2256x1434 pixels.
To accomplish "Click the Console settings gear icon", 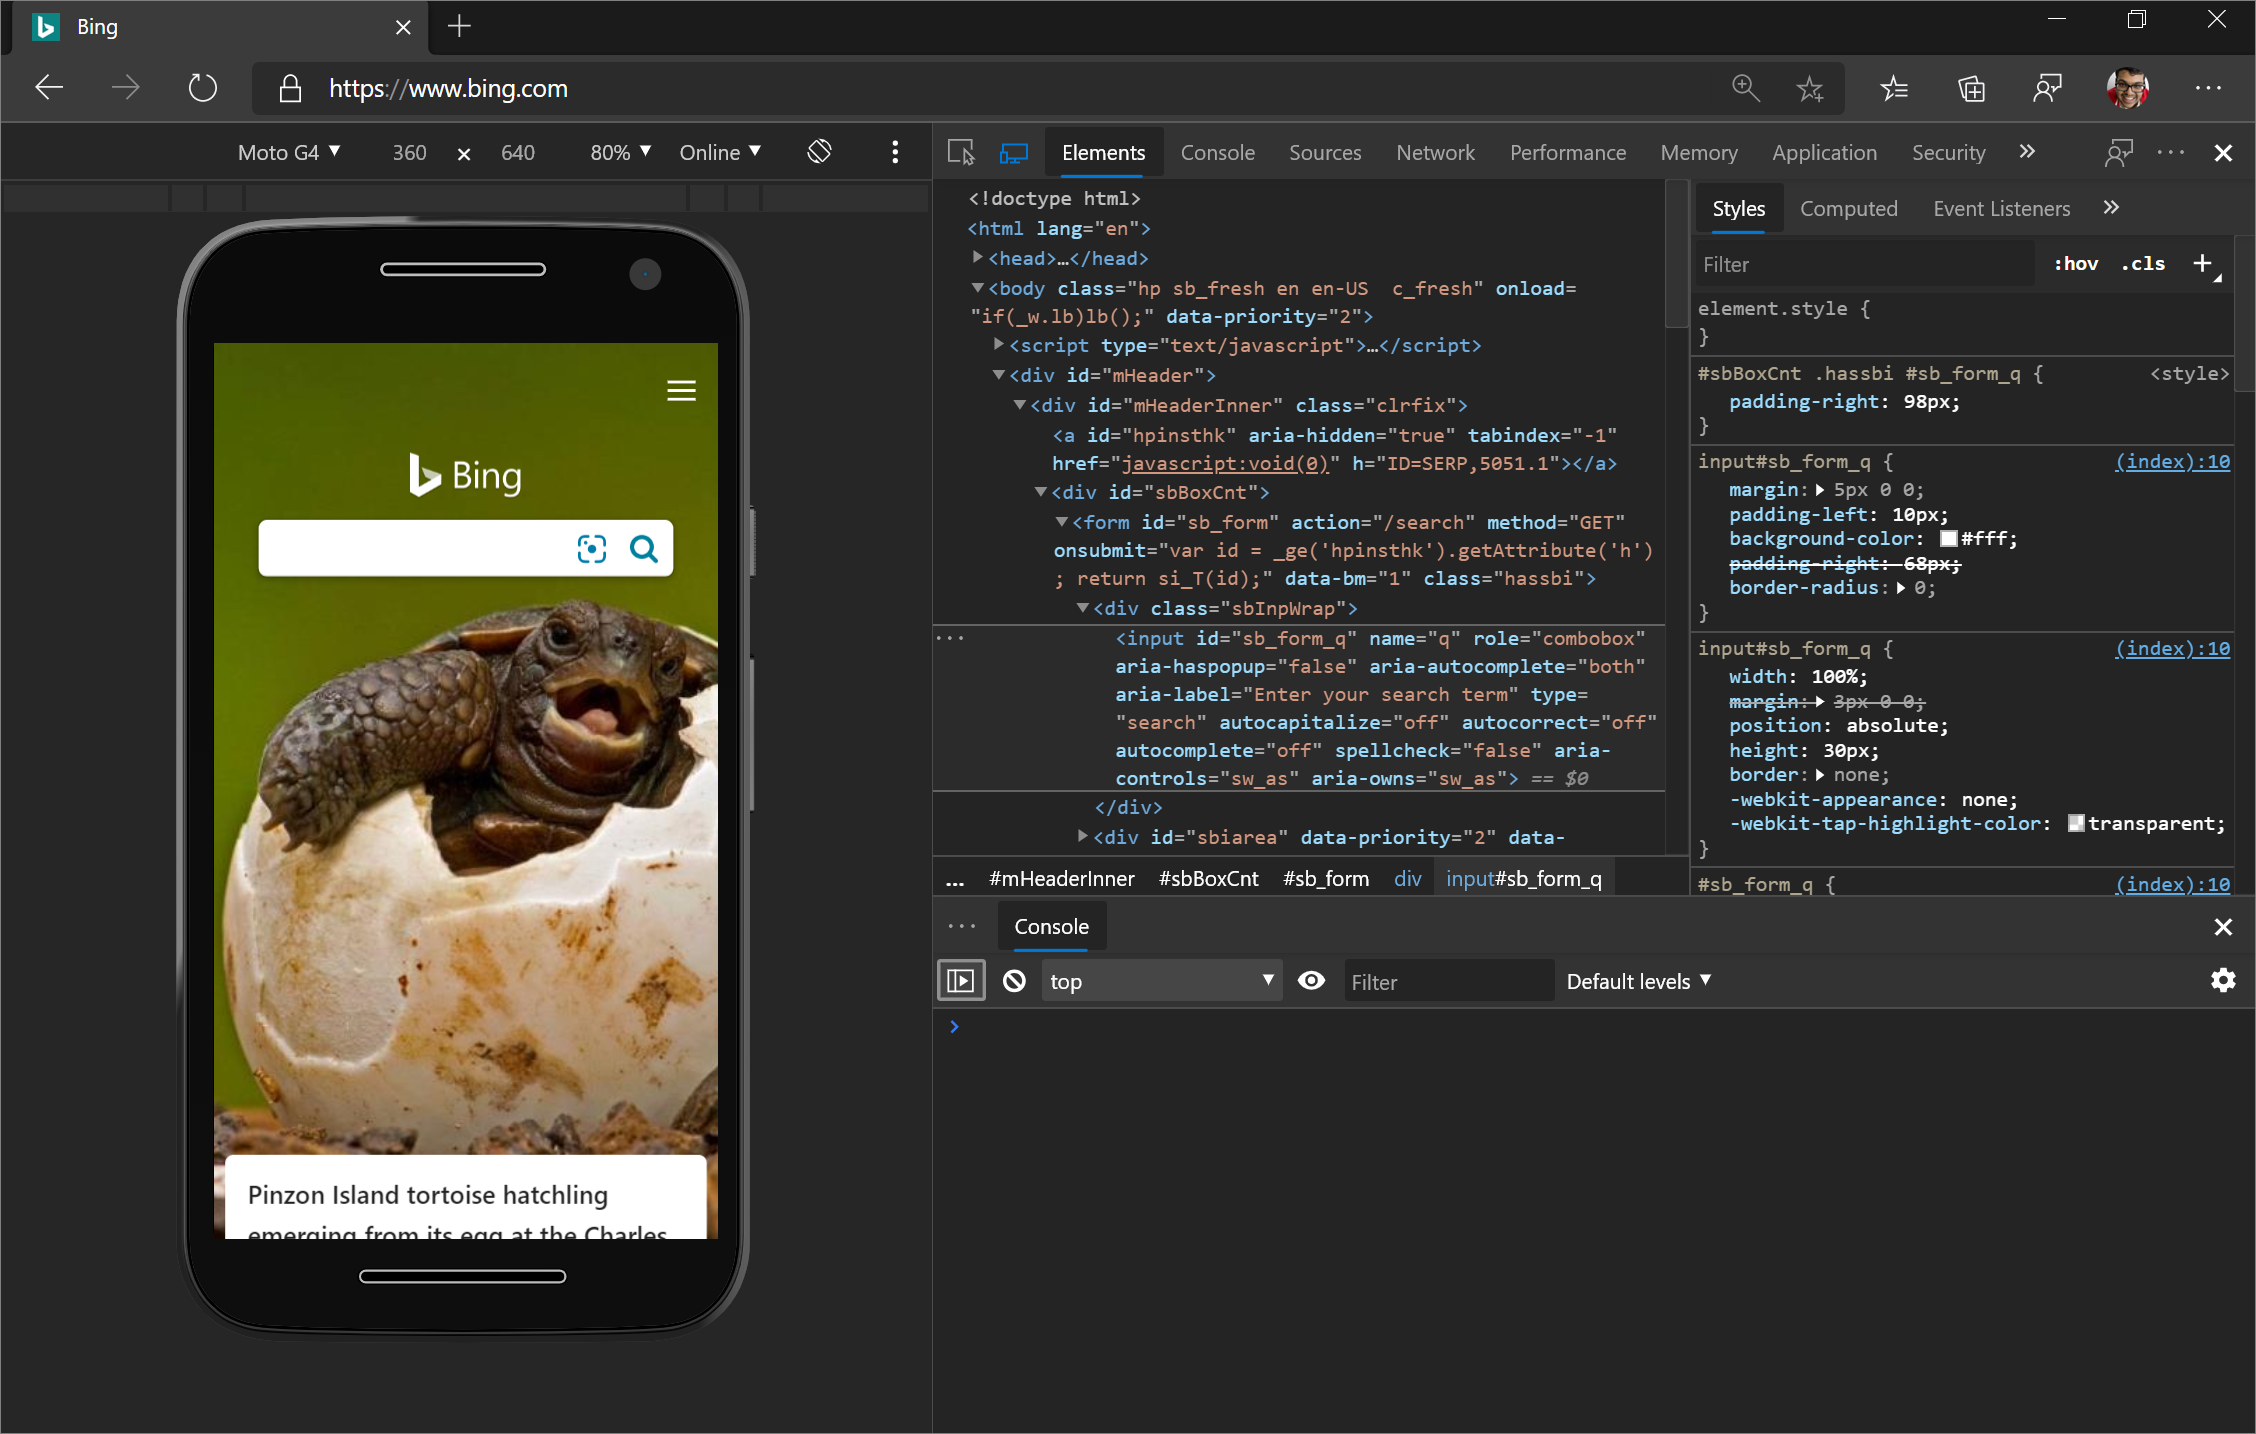I will tap(2223, 980).
